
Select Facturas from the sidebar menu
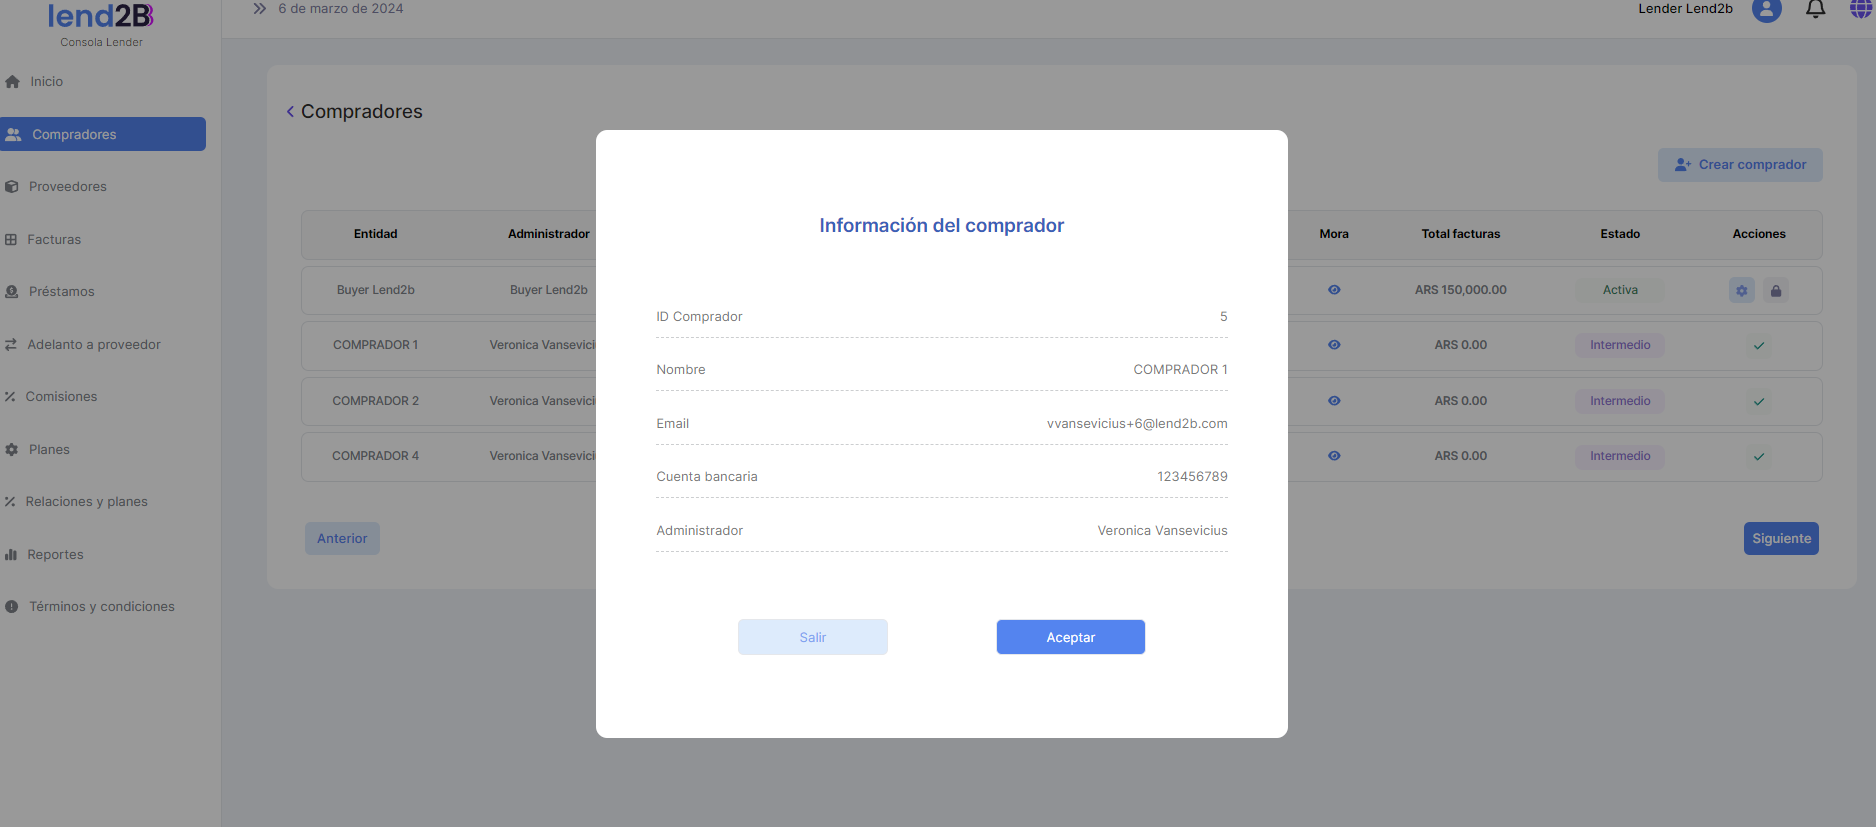pyautogui.click(x=54, y=240)
